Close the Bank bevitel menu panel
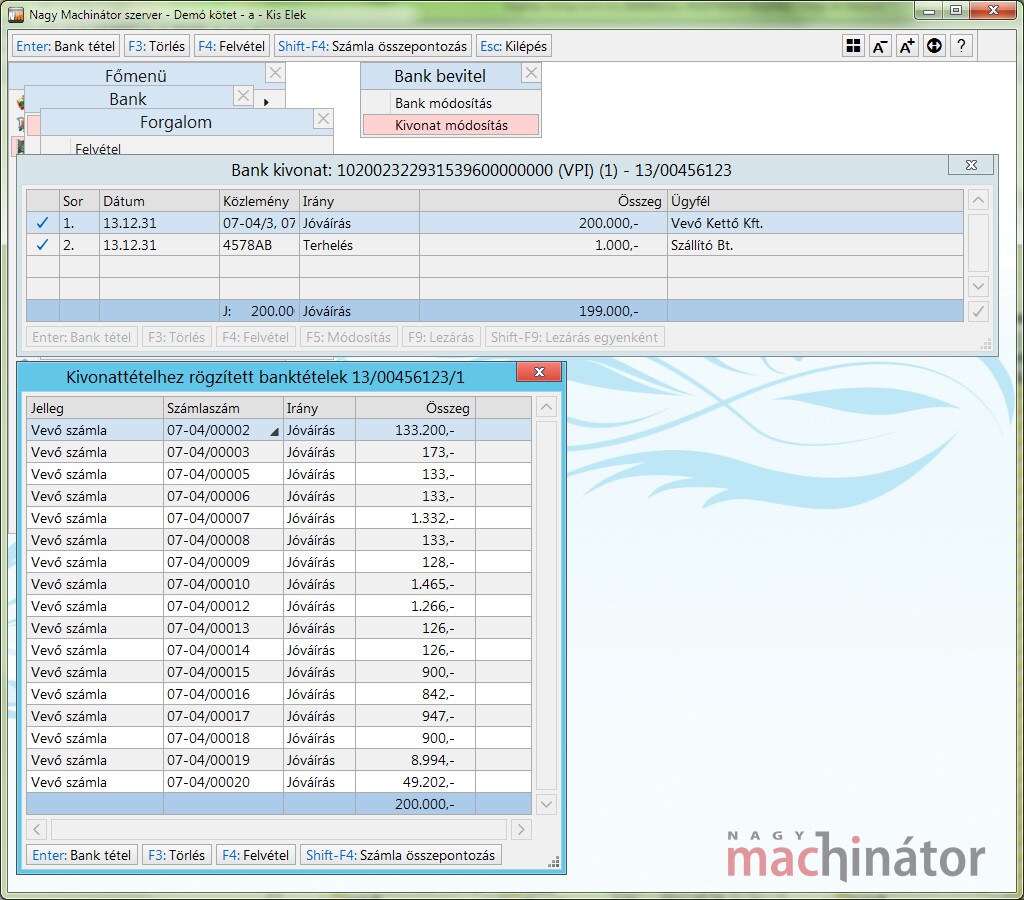The image size is (1024, 900). pyautogui.click(x=531, y=73)
